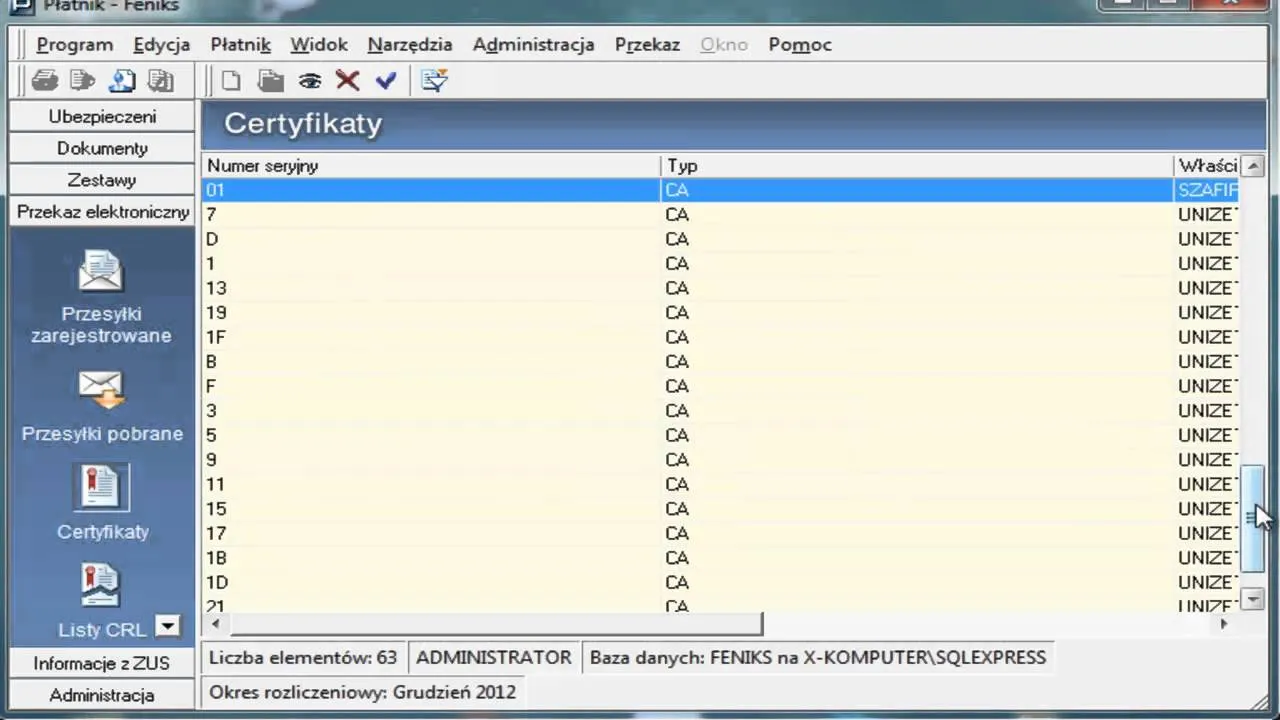Click the vertical scrollbar down arrow
The width and height of the screenshot is (1280, 720).
click(x=1252, y=599)
